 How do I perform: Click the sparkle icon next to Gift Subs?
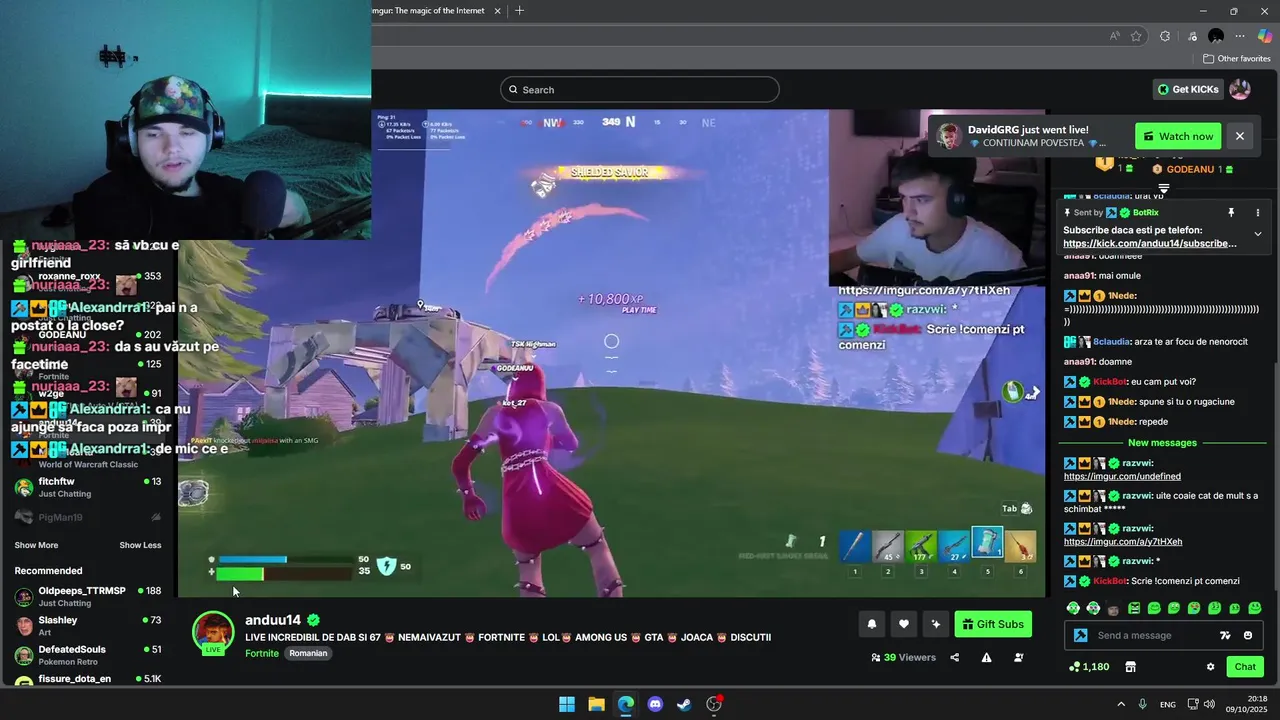936,624
